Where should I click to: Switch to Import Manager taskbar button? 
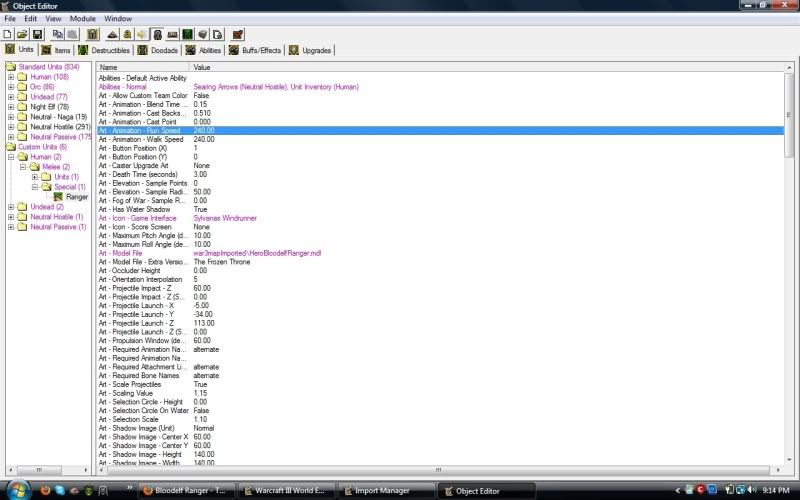386,490
